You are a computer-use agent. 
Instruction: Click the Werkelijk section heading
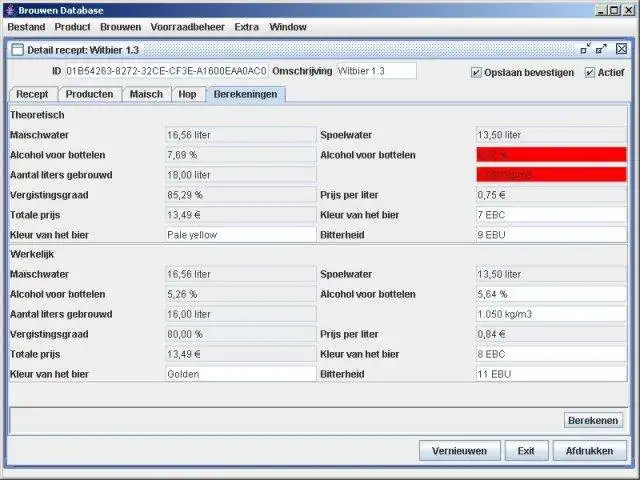[x=32, y=254]
